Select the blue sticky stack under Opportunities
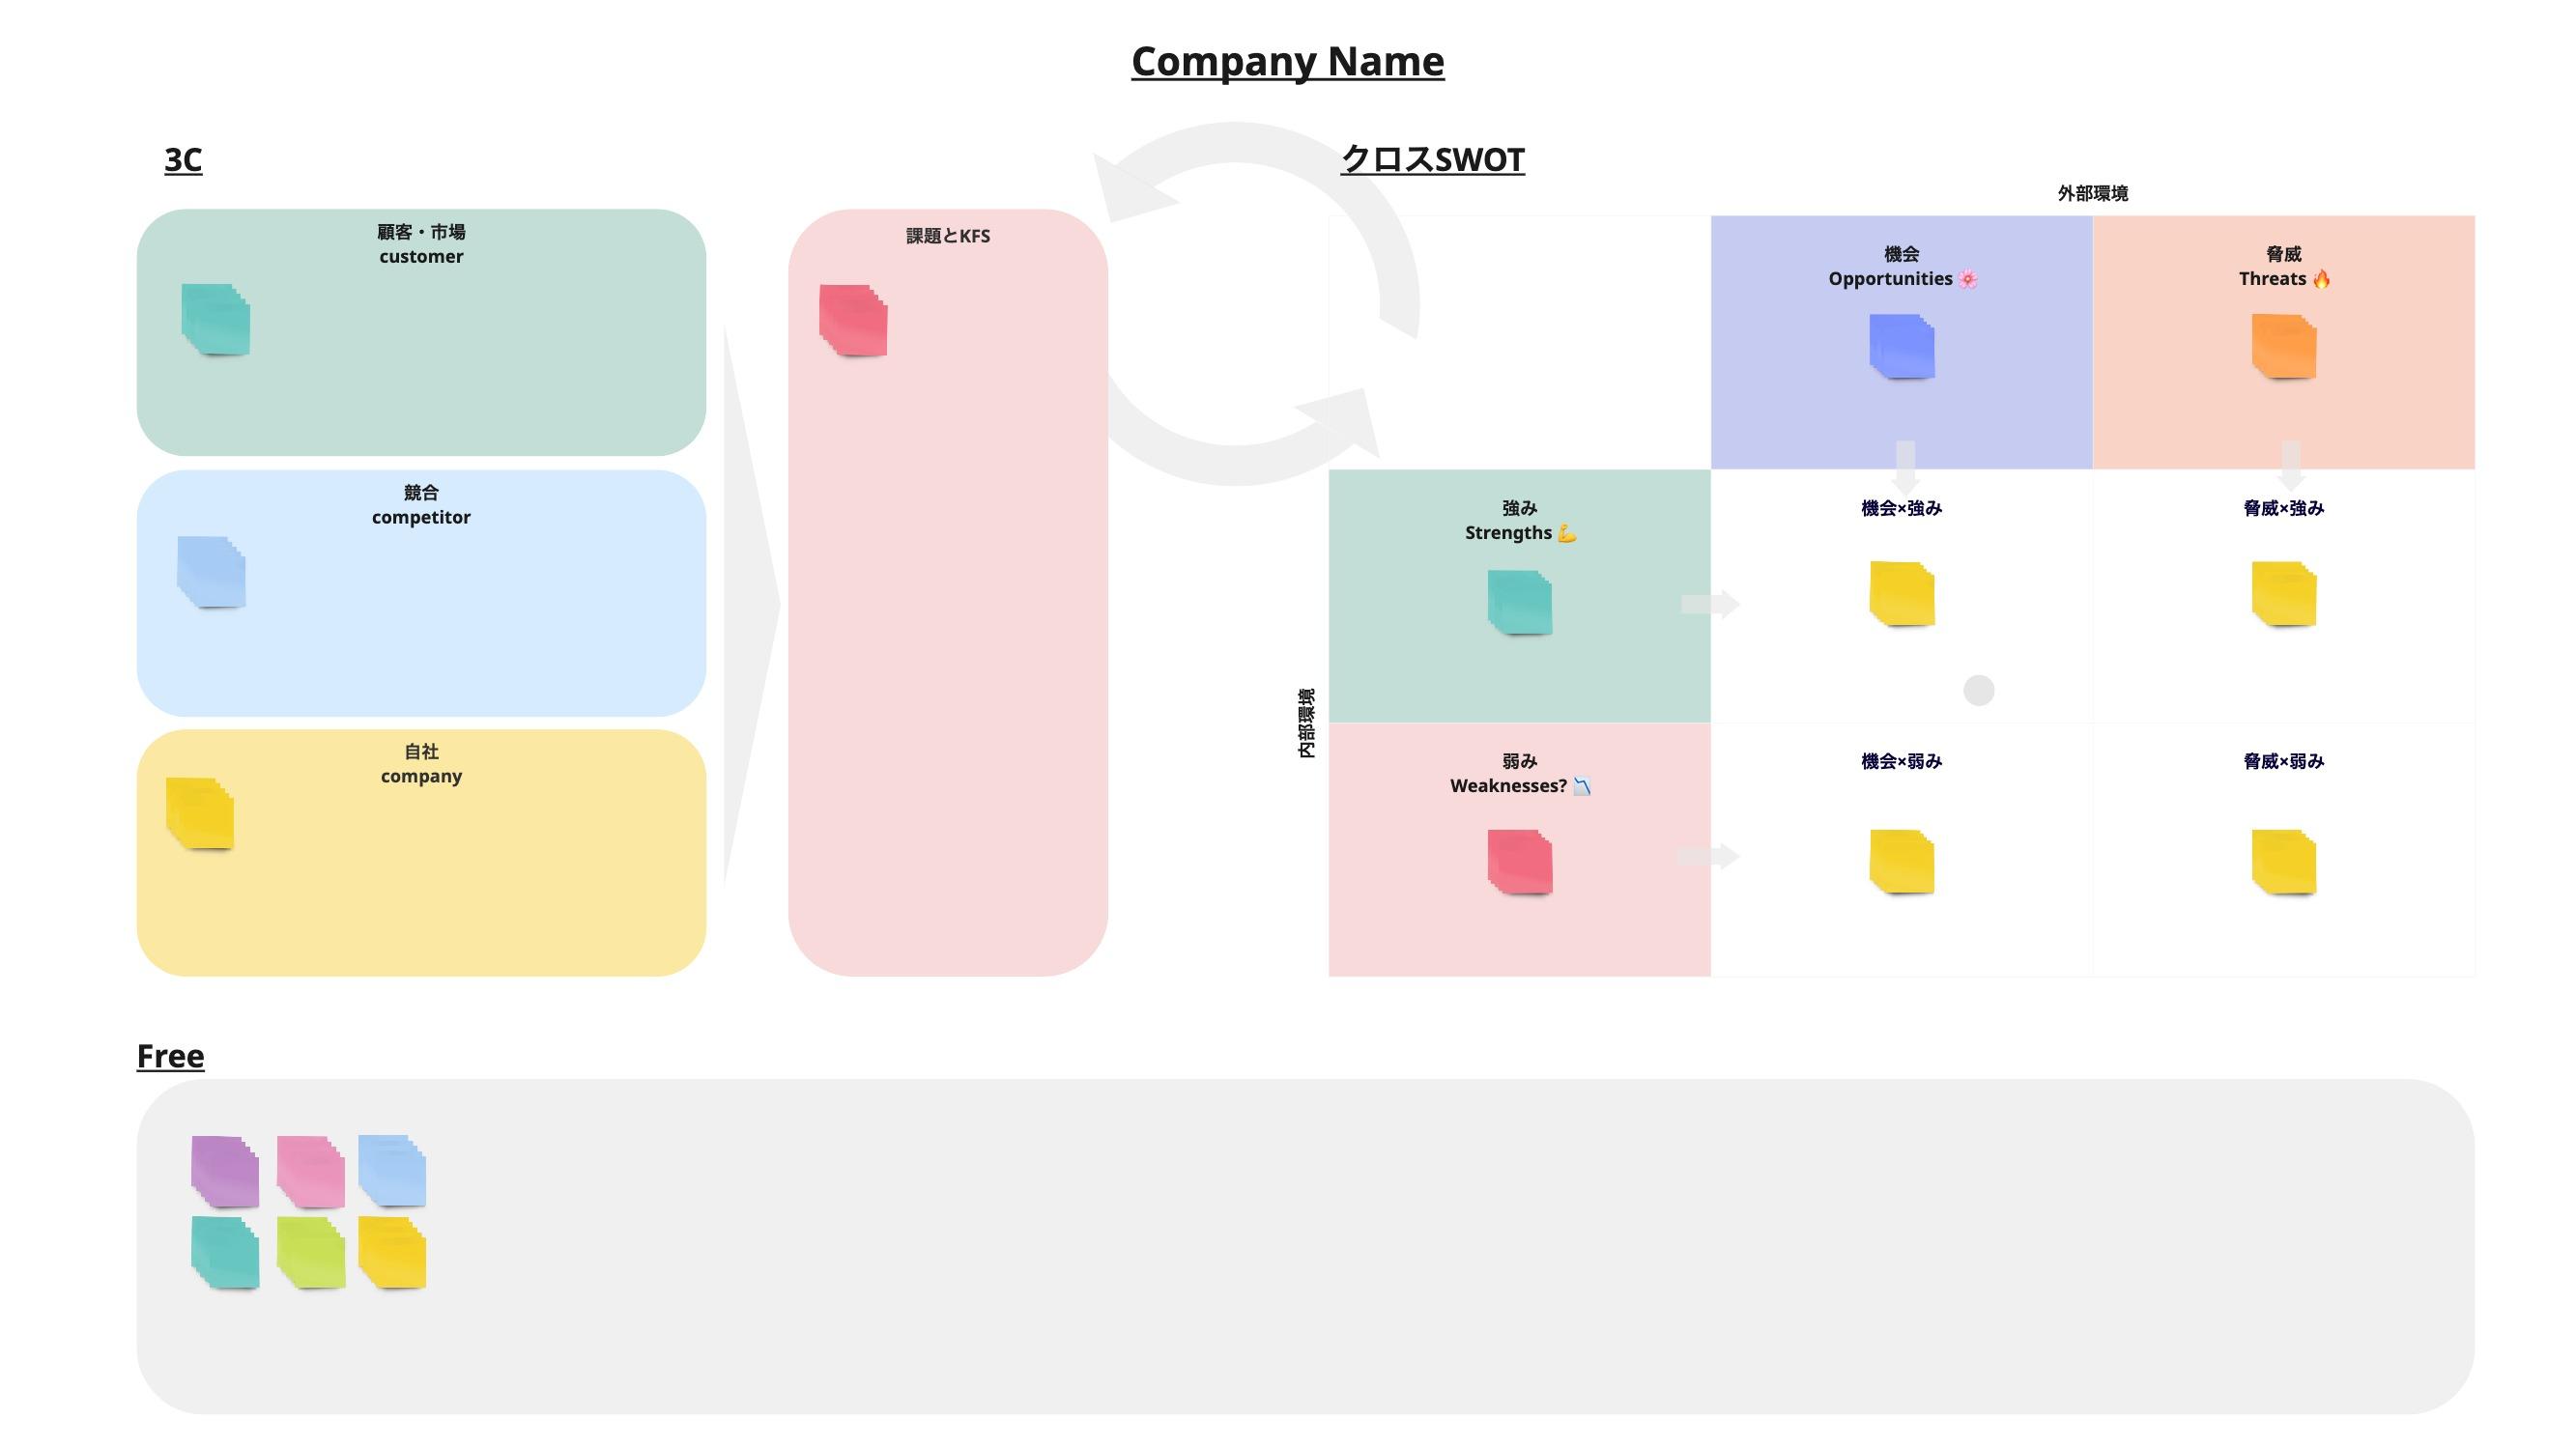 click(x=1902, y=346)
